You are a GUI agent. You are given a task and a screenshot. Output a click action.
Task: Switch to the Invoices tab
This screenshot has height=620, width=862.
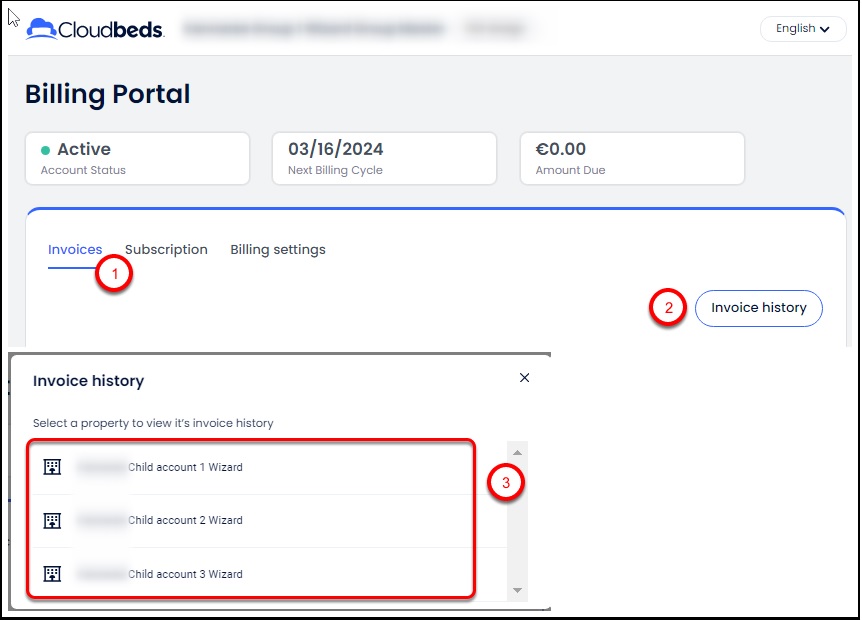click(75, 250)
